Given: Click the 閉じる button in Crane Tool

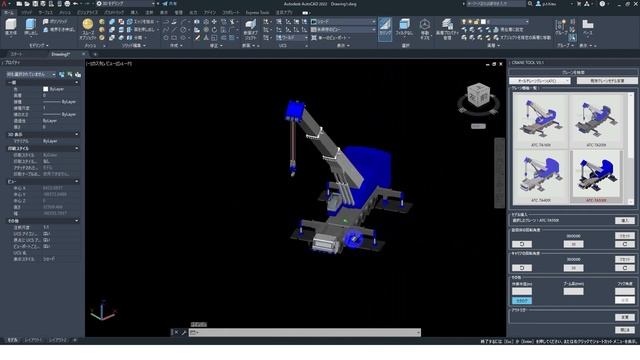Looking at the screenshot, I should point(624,330).
